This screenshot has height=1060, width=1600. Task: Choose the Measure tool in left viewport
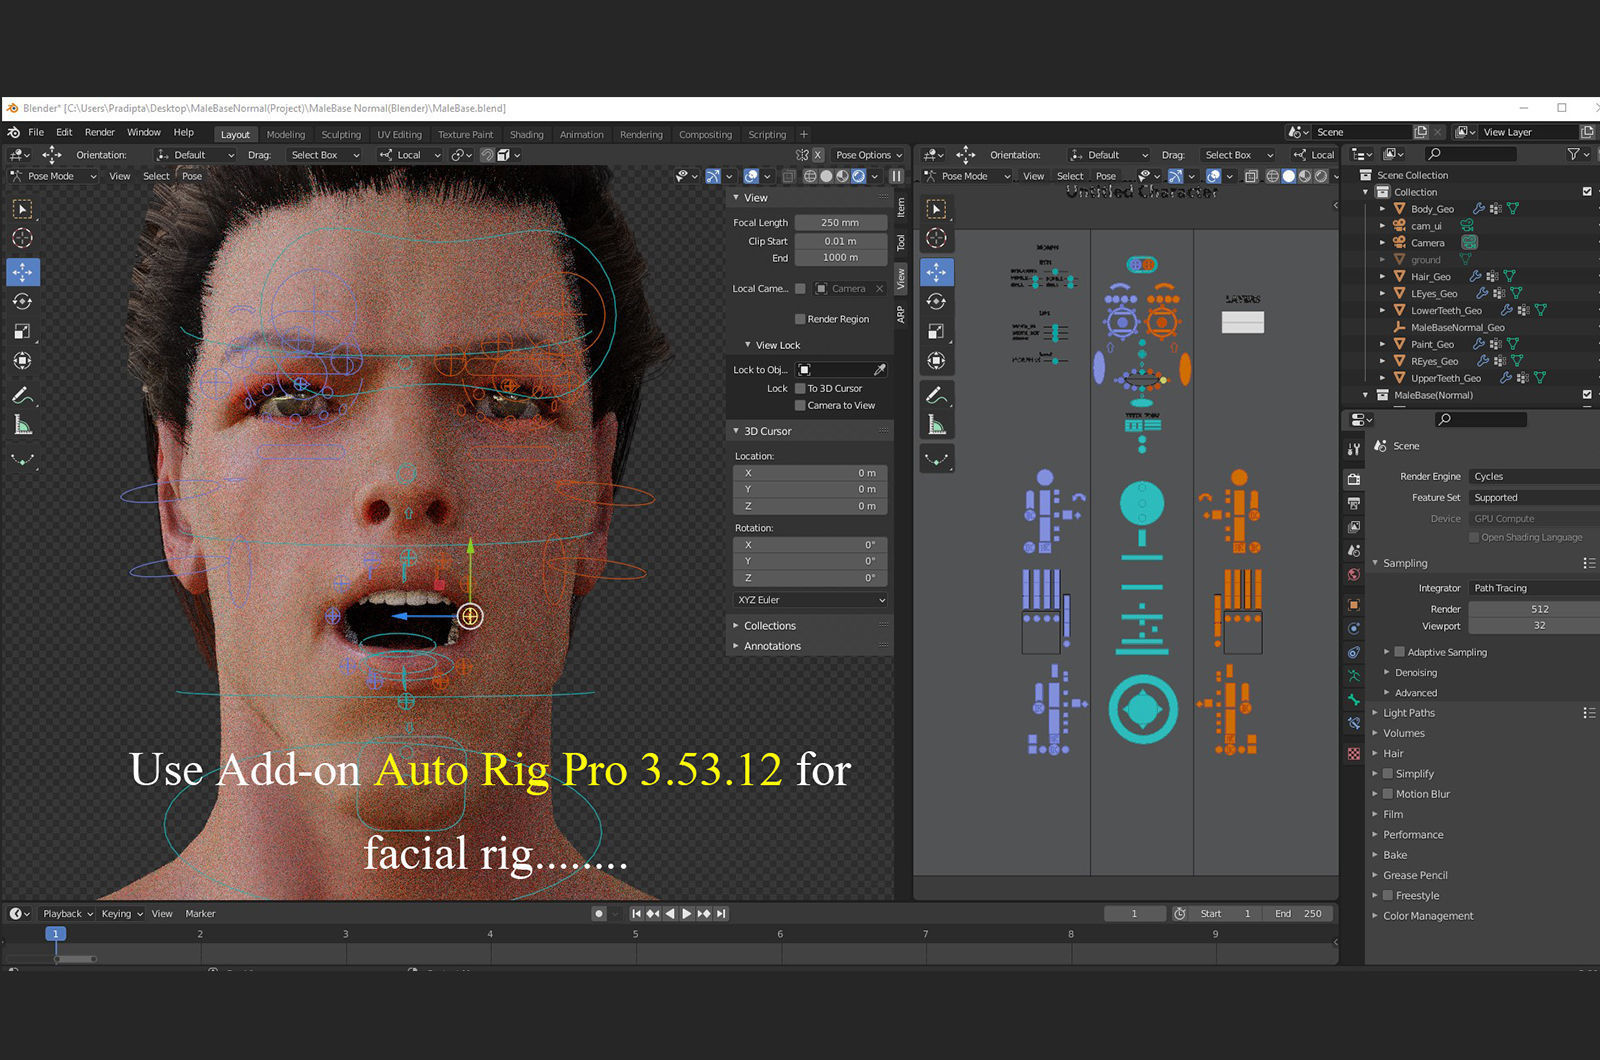point(22,425)
